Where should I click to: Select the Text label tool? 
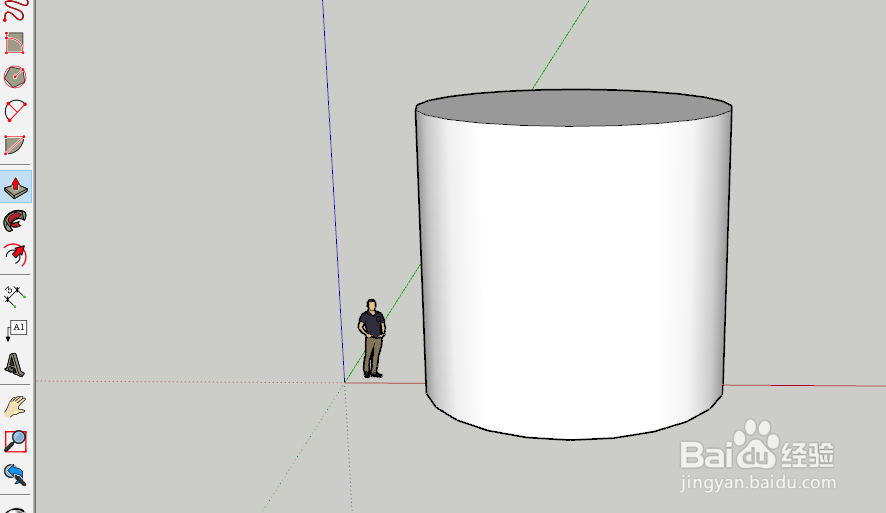[x=15, y=330]
